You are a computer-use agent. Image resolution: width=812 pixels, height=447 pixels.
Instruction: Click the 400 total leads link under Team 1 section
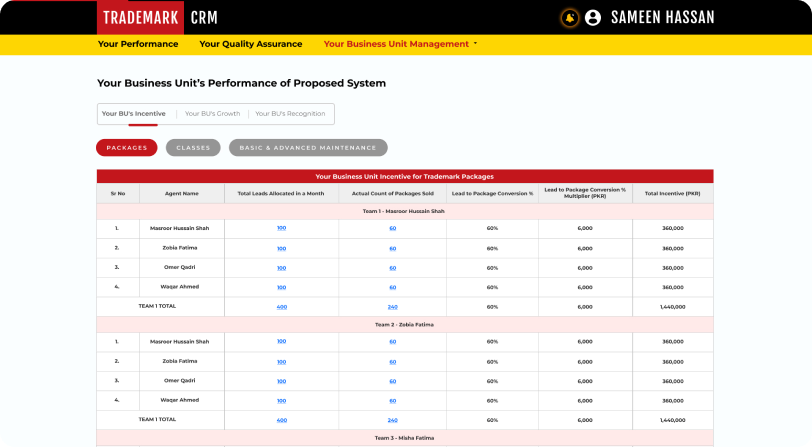[281, 306]
